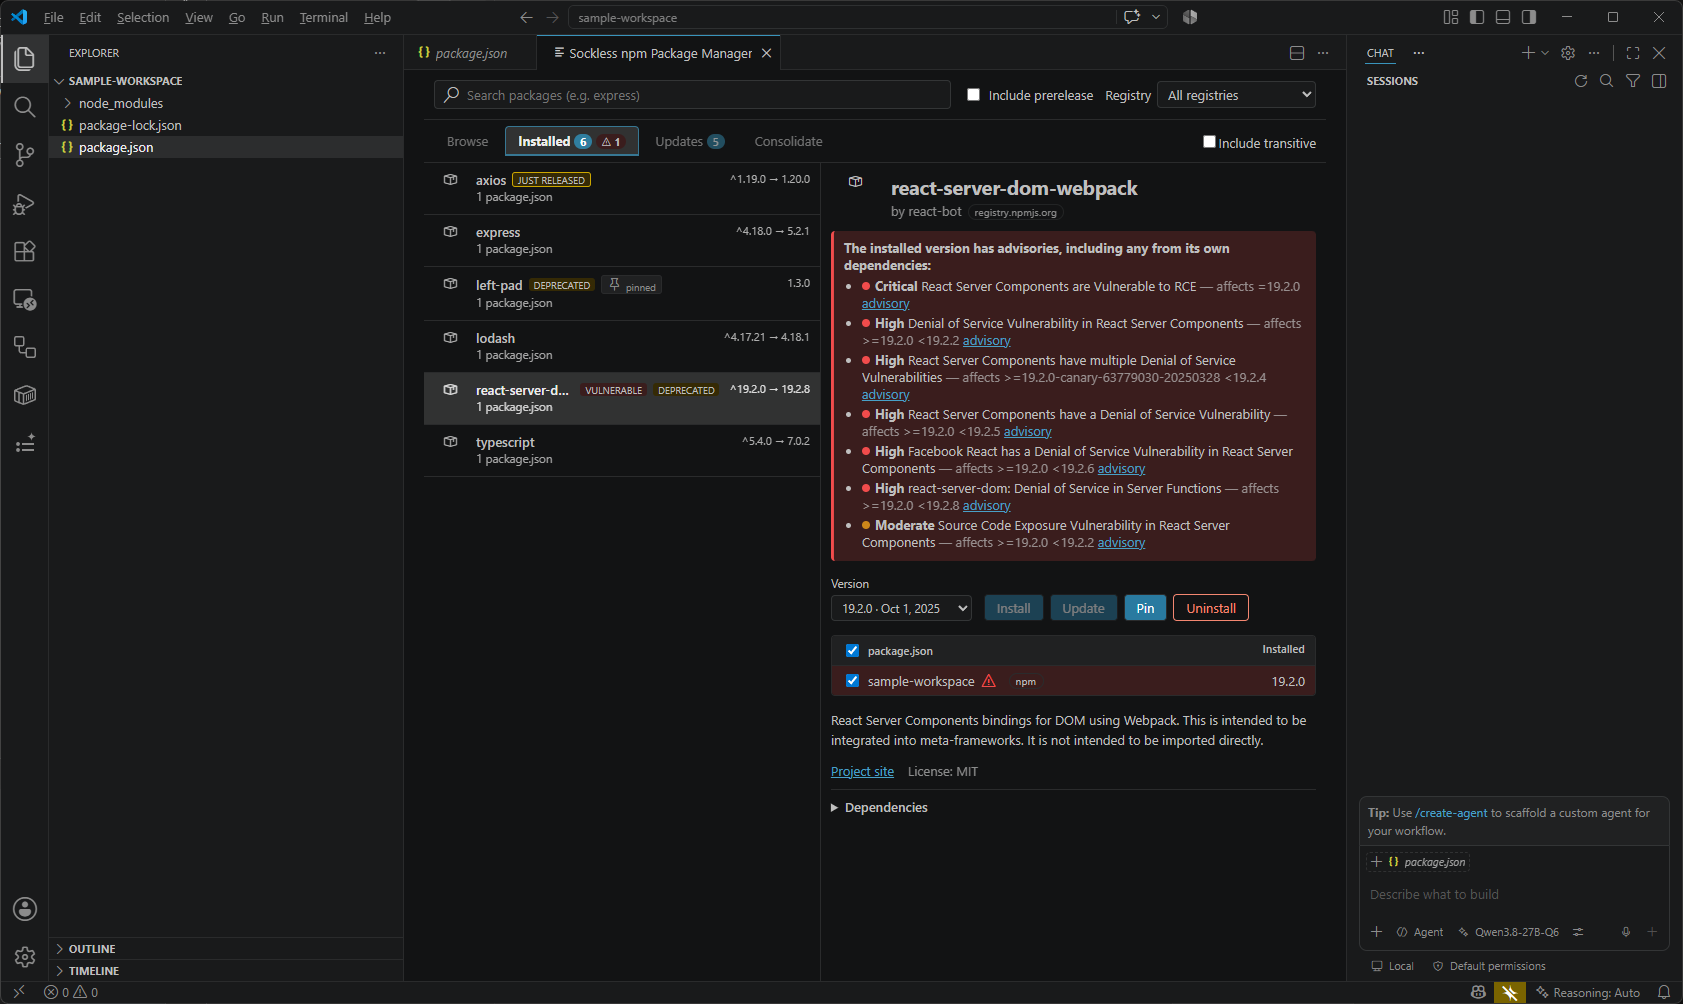The image size is (1683, 1004).
Task: Open the Manage gear in activity bar
Action: [25, 957]
